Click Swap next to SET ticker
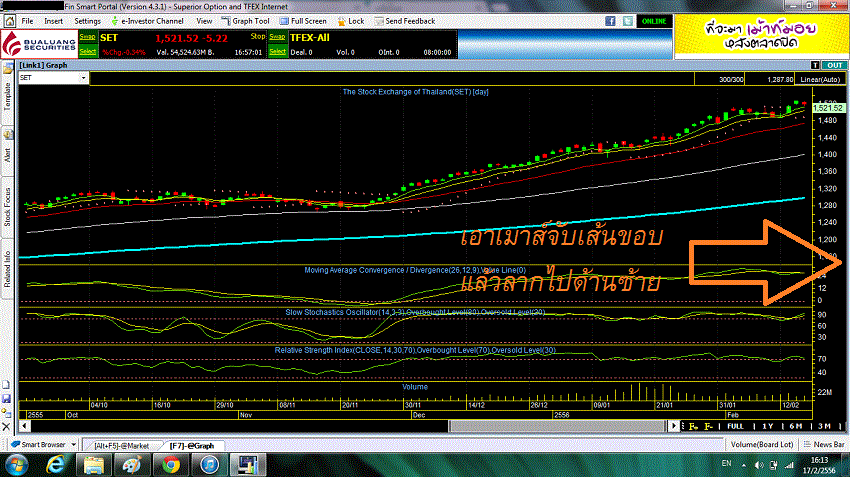This screenshot has height=477, width=850. [x=87, y=37]
